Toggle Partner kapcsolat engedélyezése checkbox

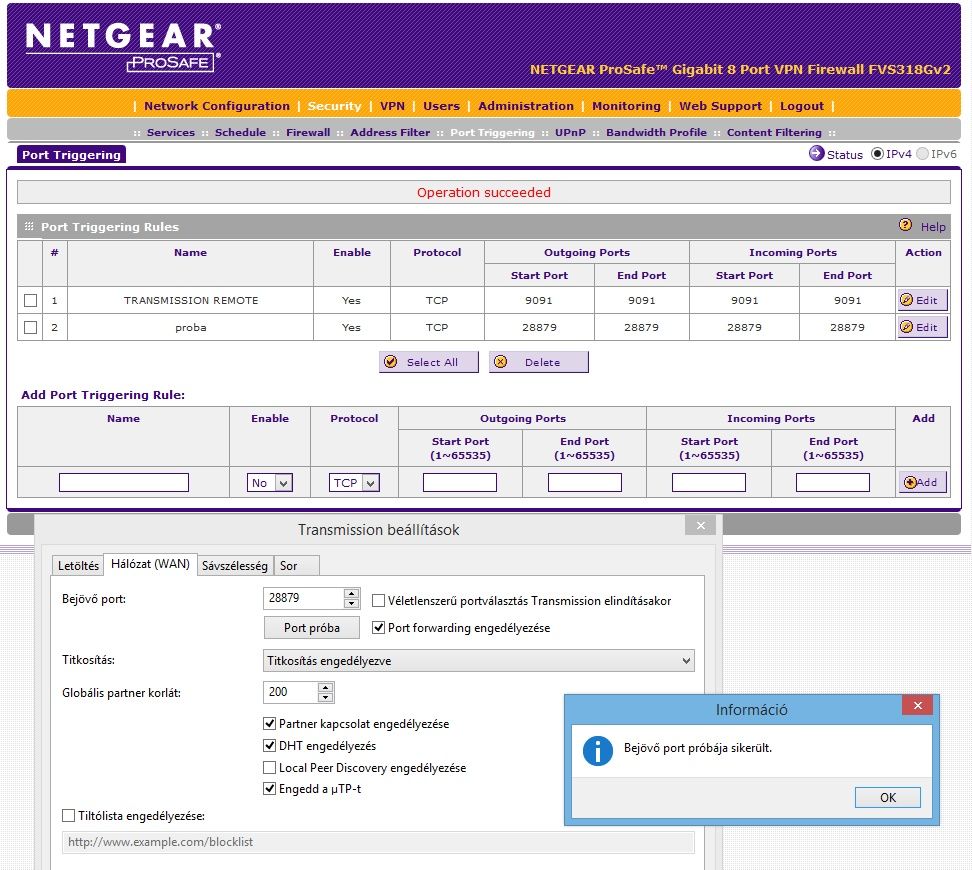(x=269, y=723)
